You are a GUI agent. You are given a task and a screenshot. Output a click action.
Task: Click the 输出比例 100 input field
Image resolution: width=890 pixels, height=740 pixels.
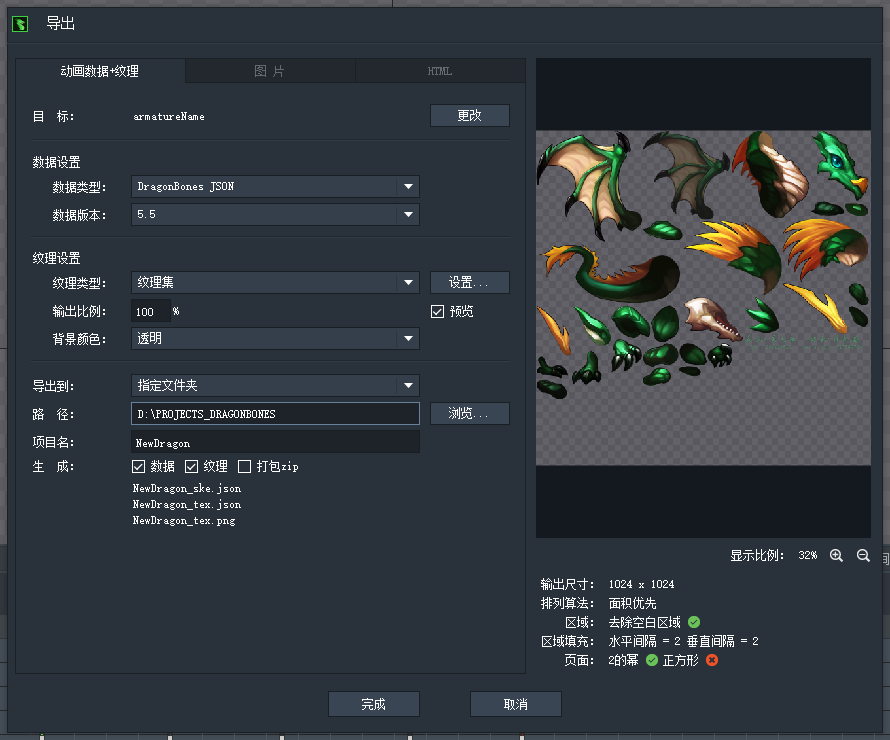(151, 312)
